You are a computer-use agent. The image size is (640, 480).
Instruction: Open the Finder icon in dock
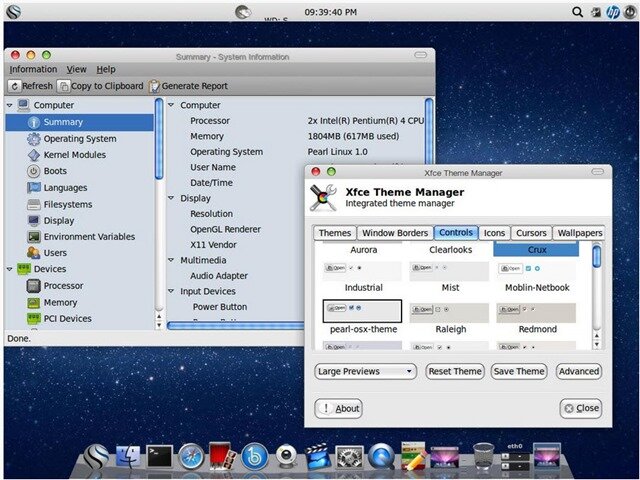(x=128, y=456)
